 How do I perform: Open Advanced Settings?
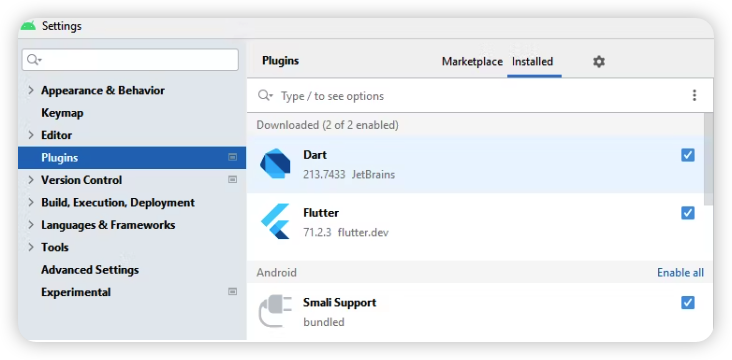pyautogui.click(x=90, y=270)
